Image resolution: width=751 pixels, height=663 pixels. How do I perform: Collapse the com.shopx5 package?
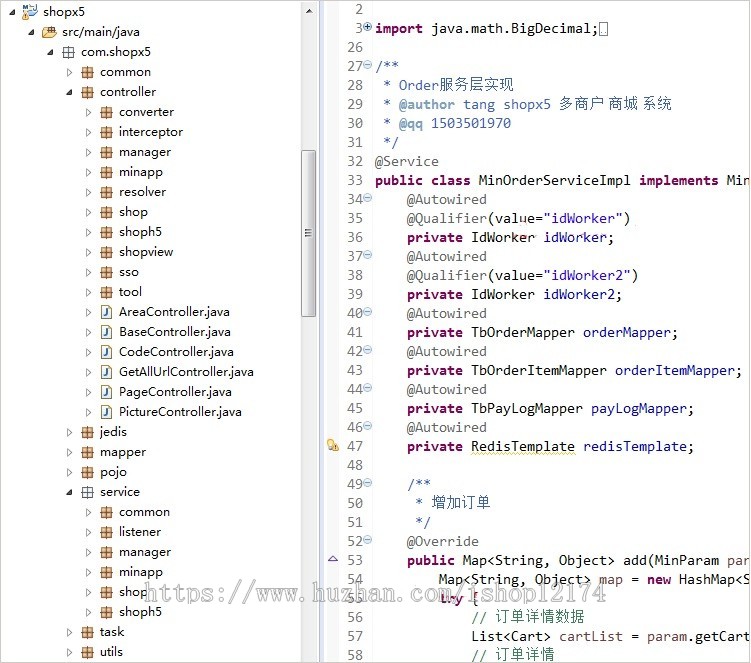(x=50, y=52)
